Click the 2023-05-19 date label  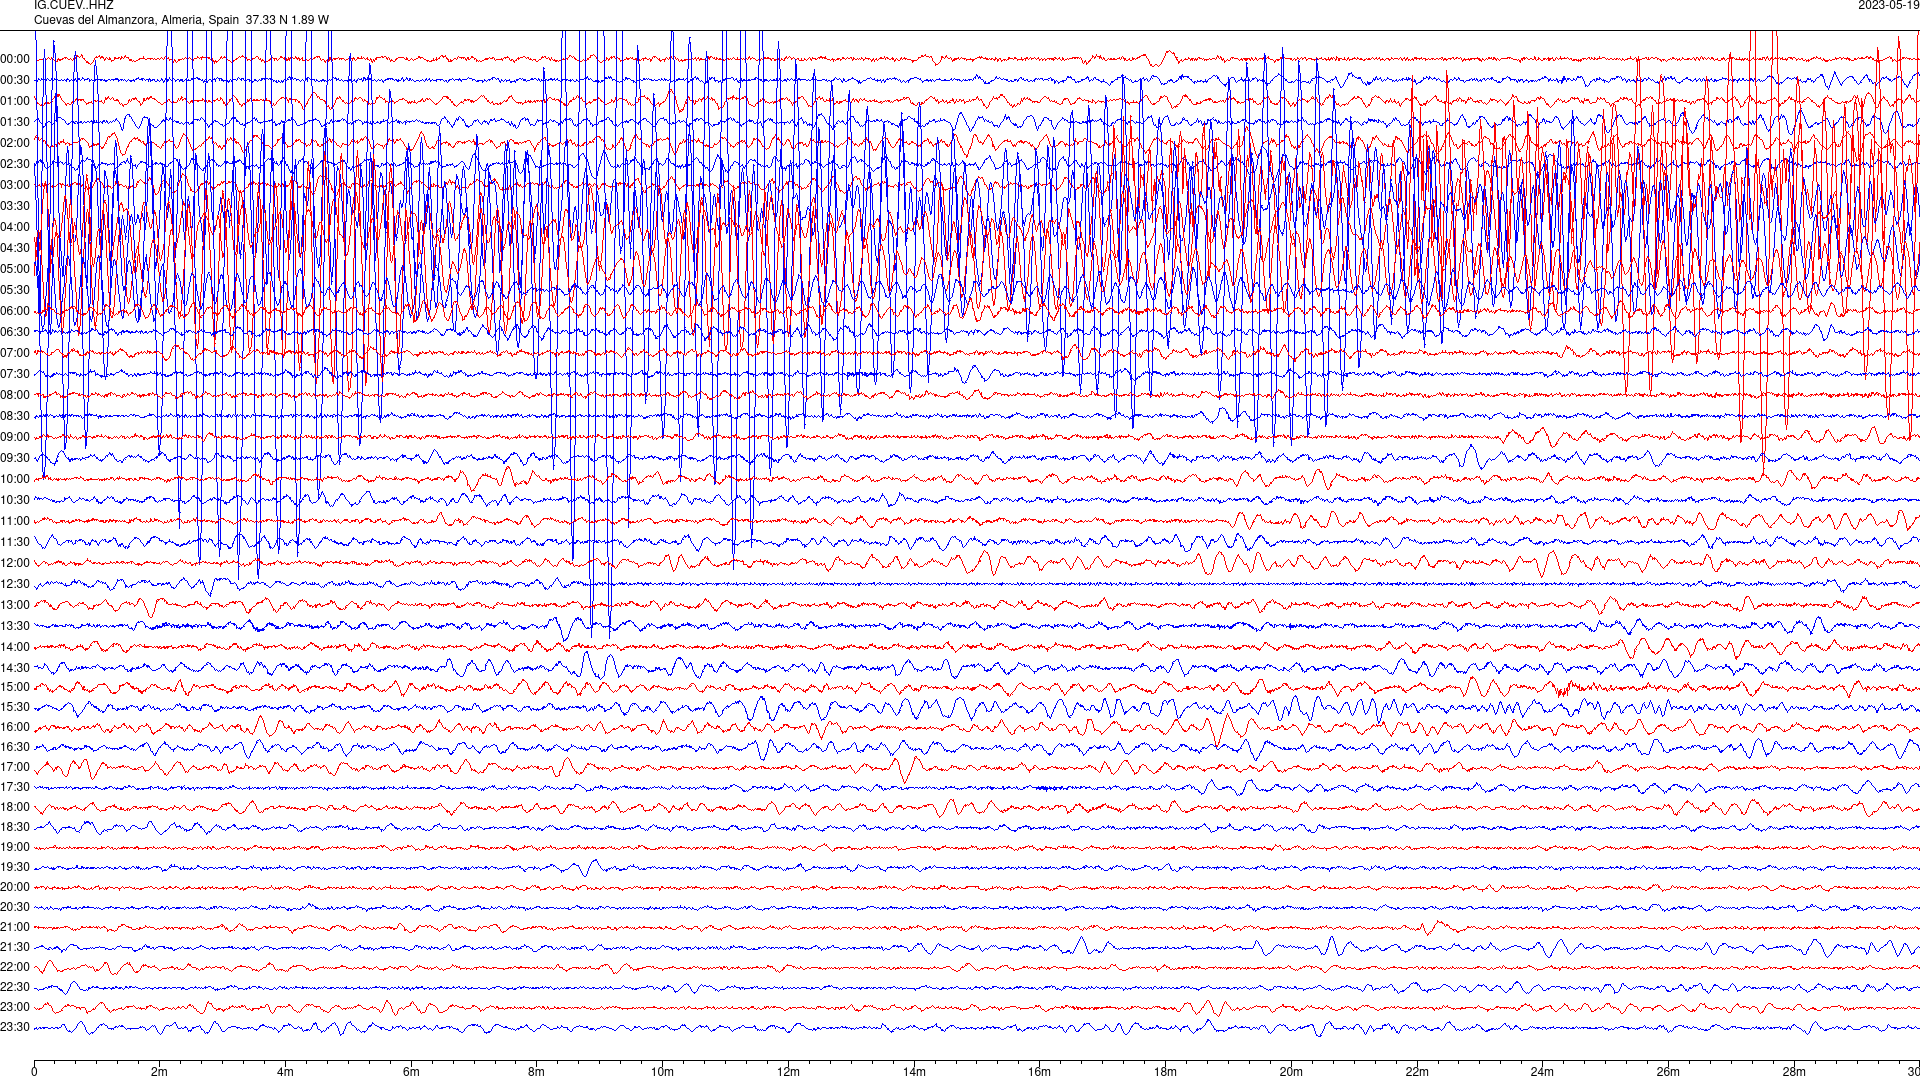tap(1888, 6)
